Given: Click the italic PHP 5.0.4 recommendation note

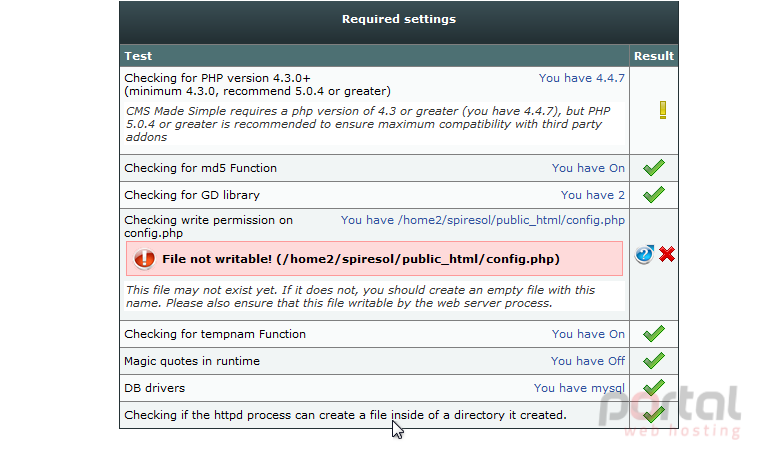Looking at the screenshot, I should click(x=368, y=124).
